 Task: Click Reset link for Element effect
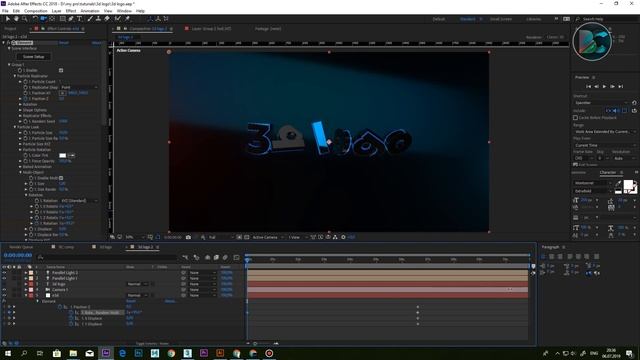click(x=64, y=42)
